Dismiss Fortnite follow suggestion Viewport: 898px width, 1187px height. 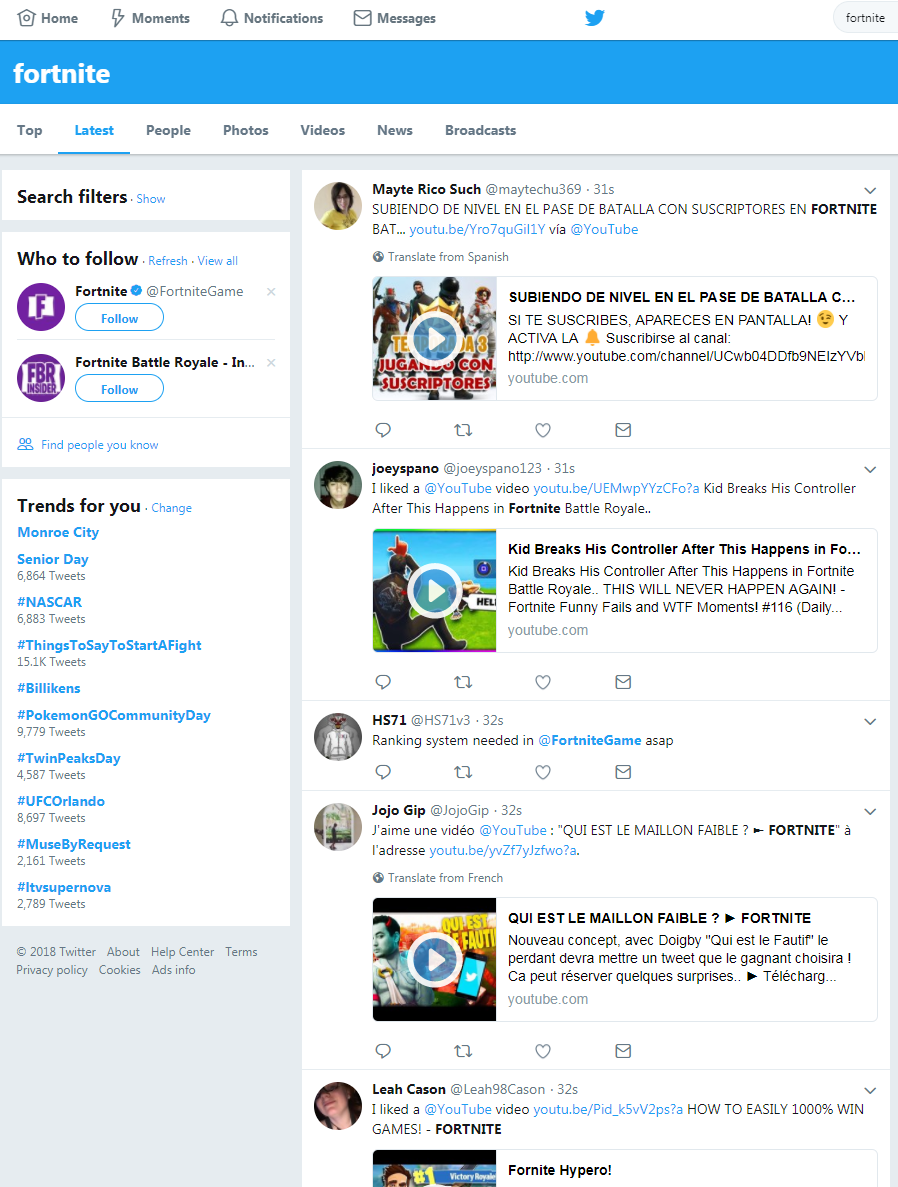point(271,291)
